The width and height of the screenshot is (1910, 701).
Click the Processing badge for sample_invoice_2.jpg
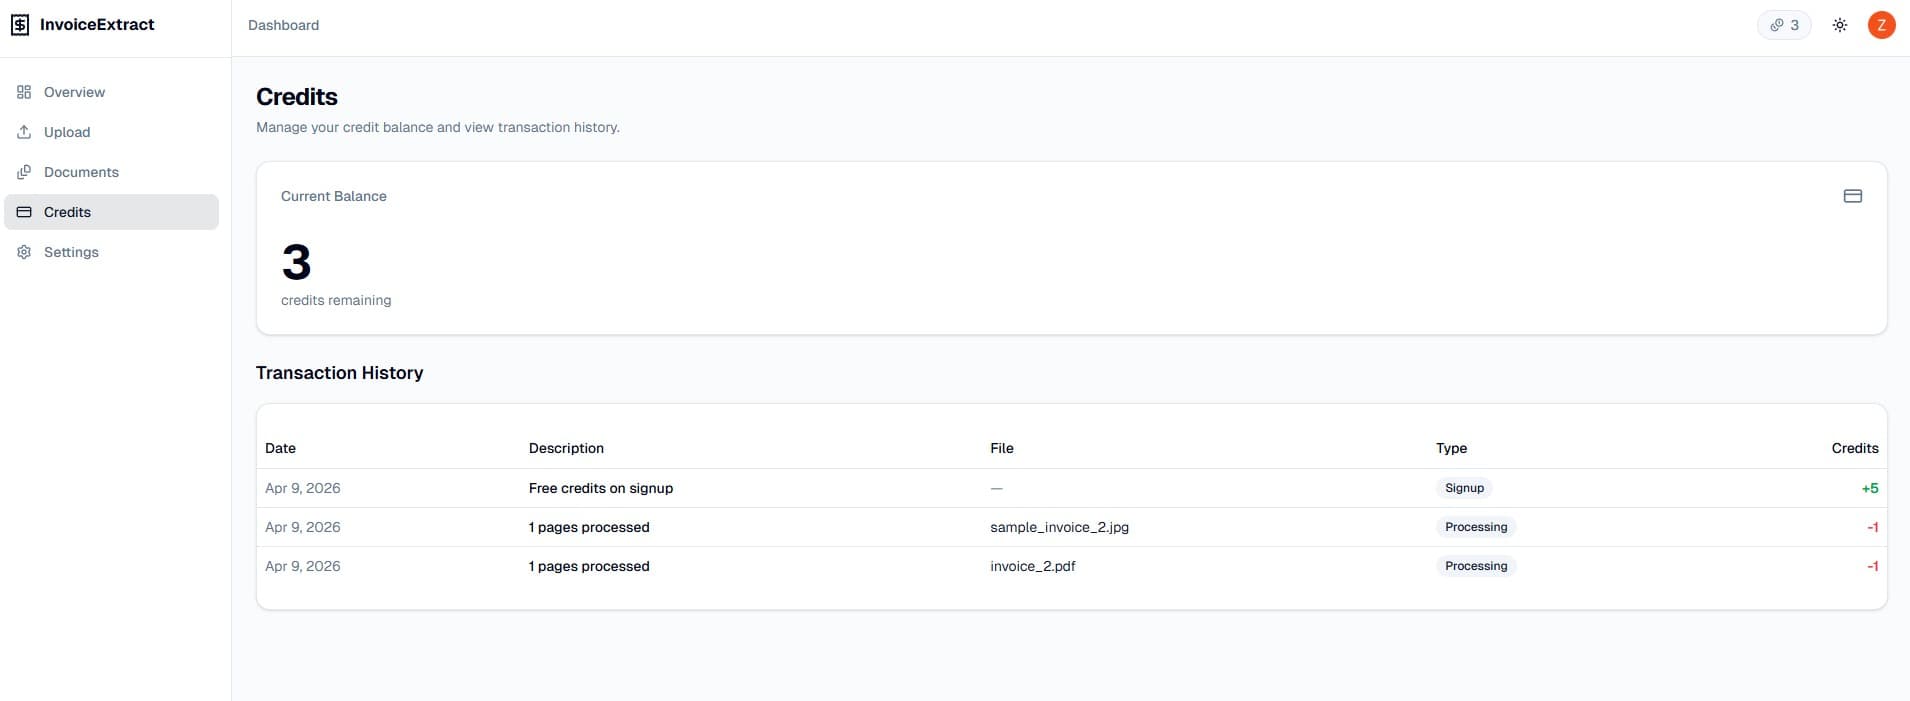[1476, 527]
